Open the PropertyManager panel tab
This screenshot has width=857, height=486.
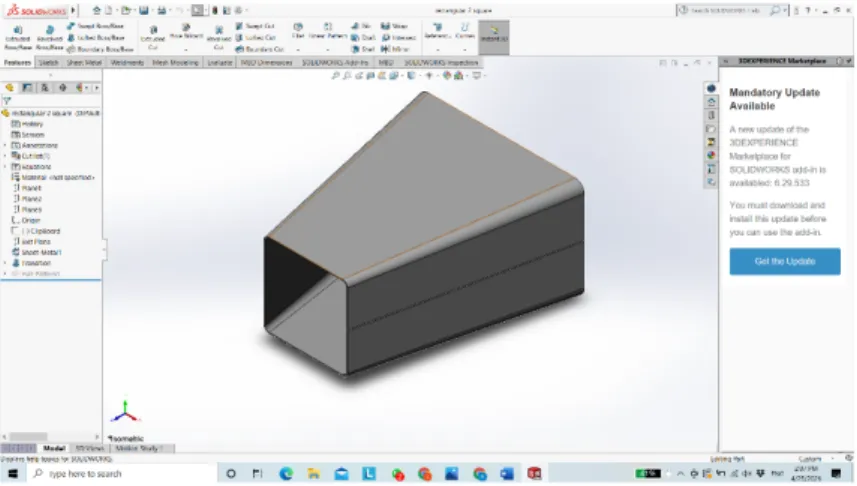(x=27, y=87)
